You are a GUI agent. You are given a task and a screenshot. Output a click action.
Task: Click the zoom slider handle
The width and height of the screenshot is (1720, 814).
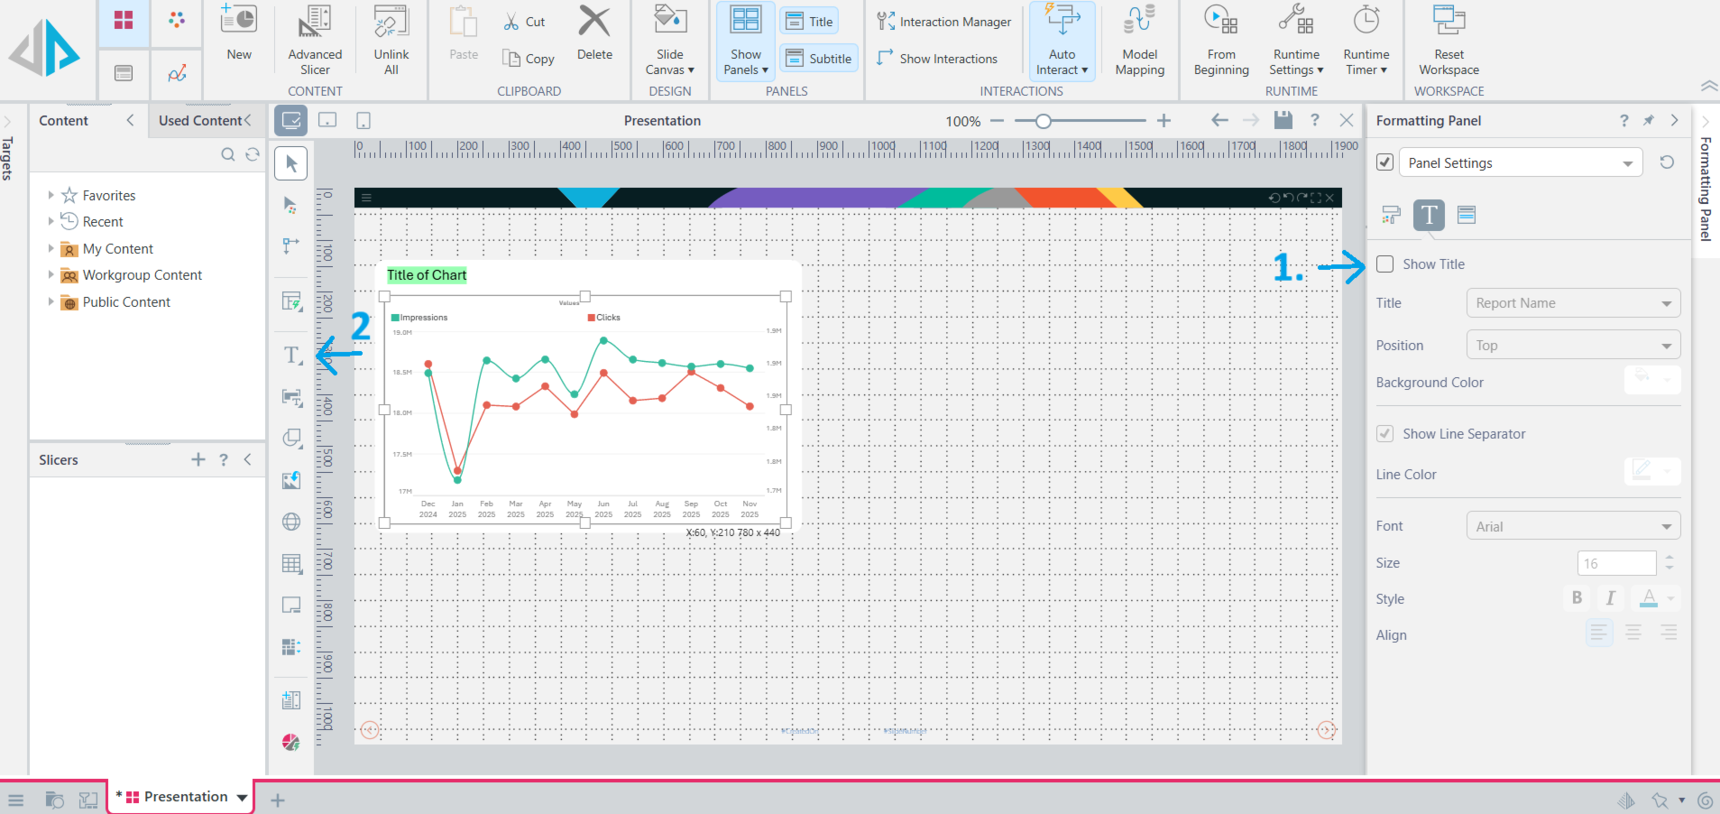click(1043, 121)
